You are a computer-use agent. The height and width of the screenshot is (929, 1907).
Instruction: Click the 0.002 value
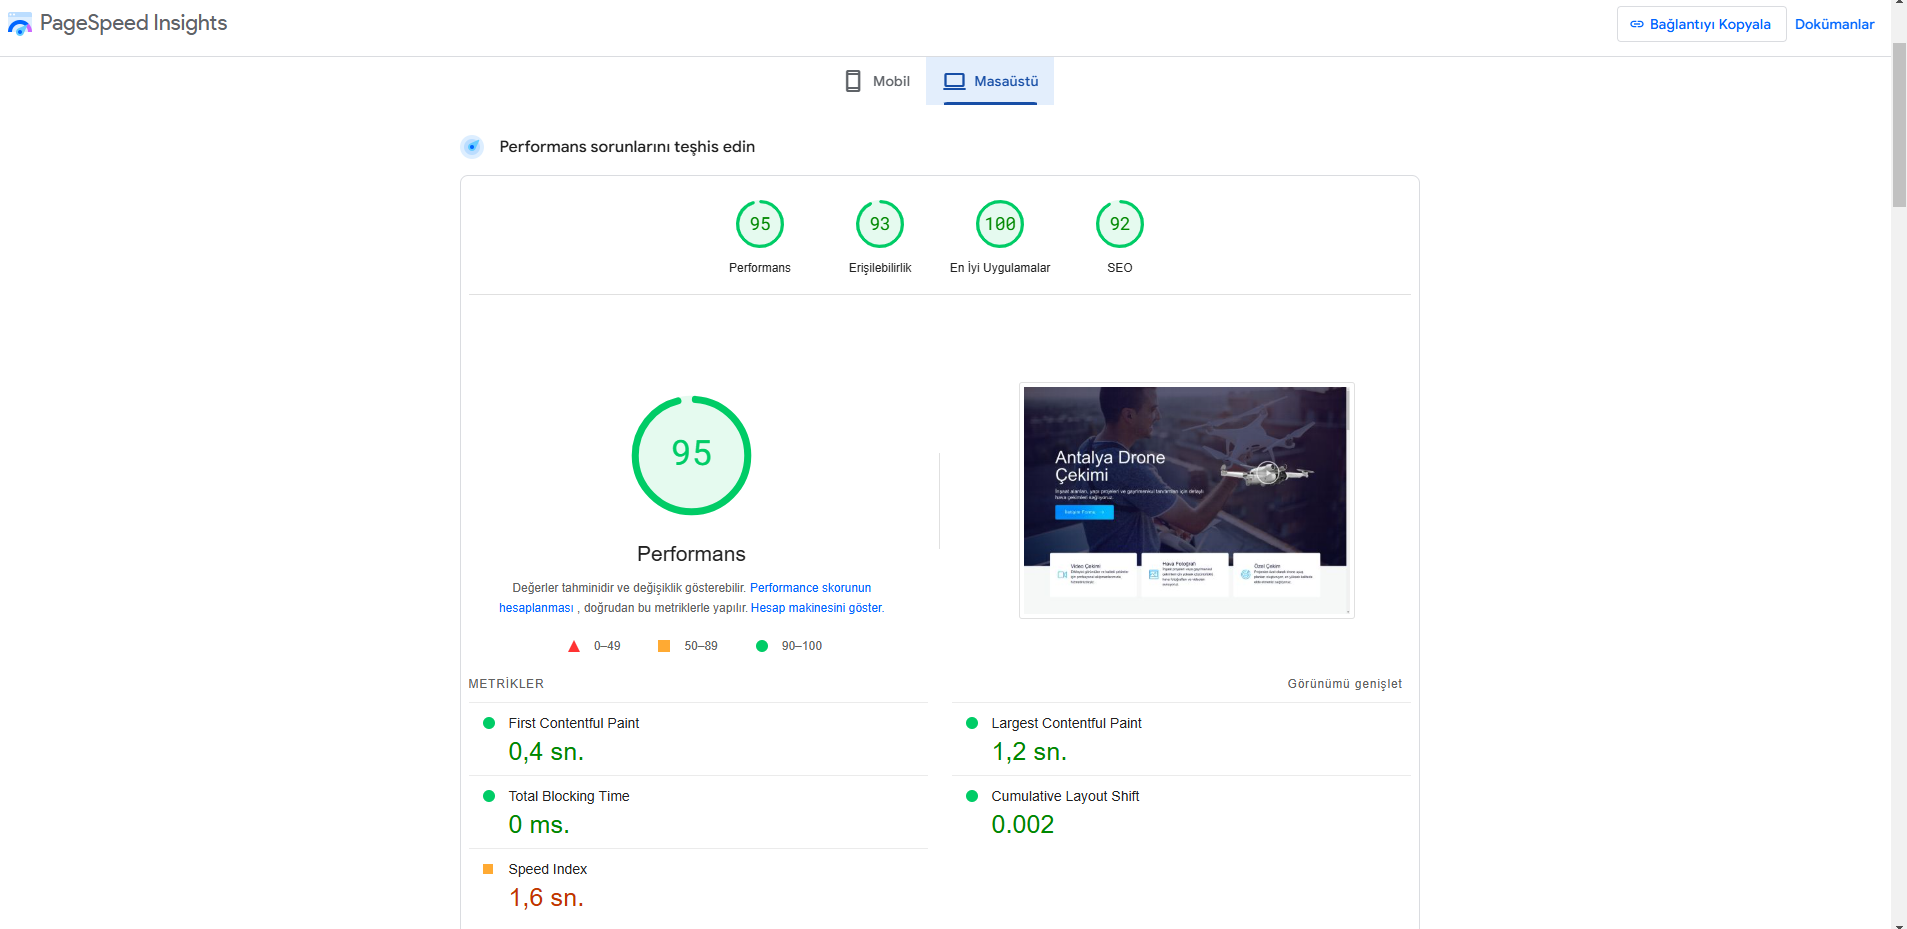pyautogui.click(x=1022, y=825)
